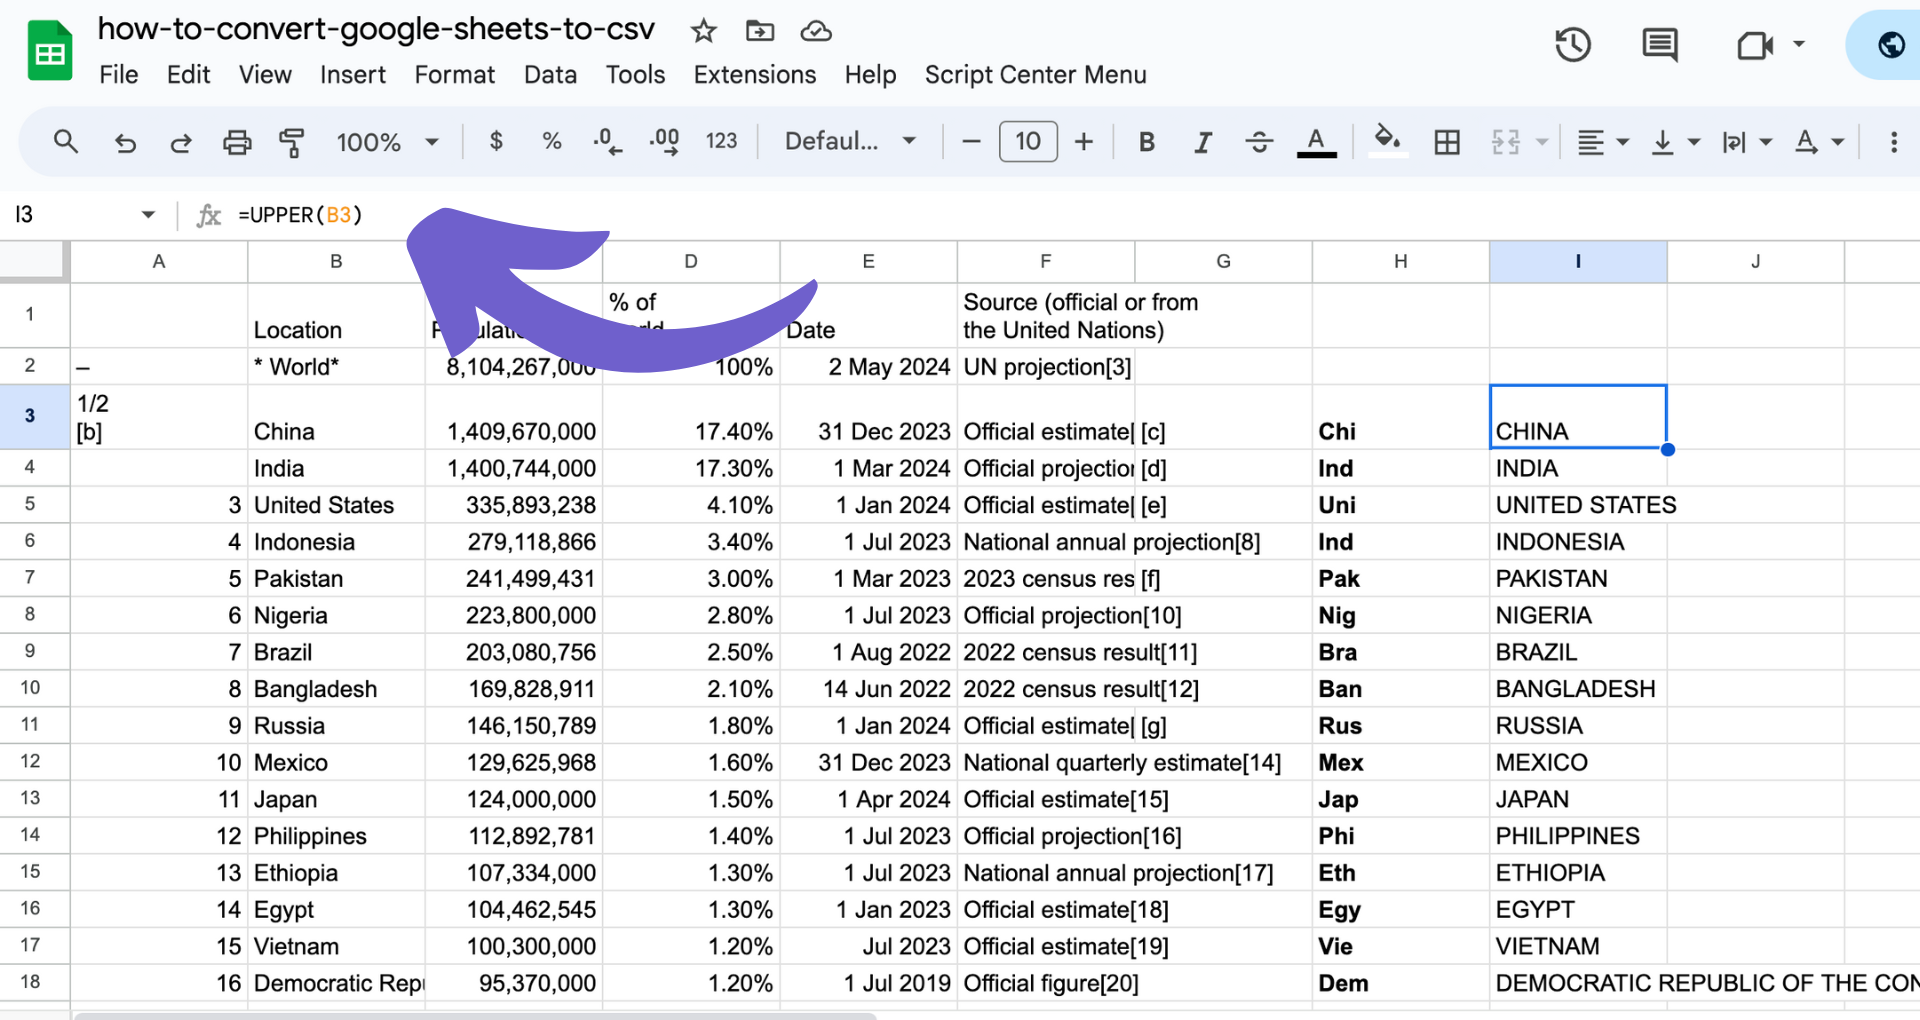The width and height of the screenshot is (1920, 1020).
Task: Open the Extensions menu
Action: tap(754, 74)
